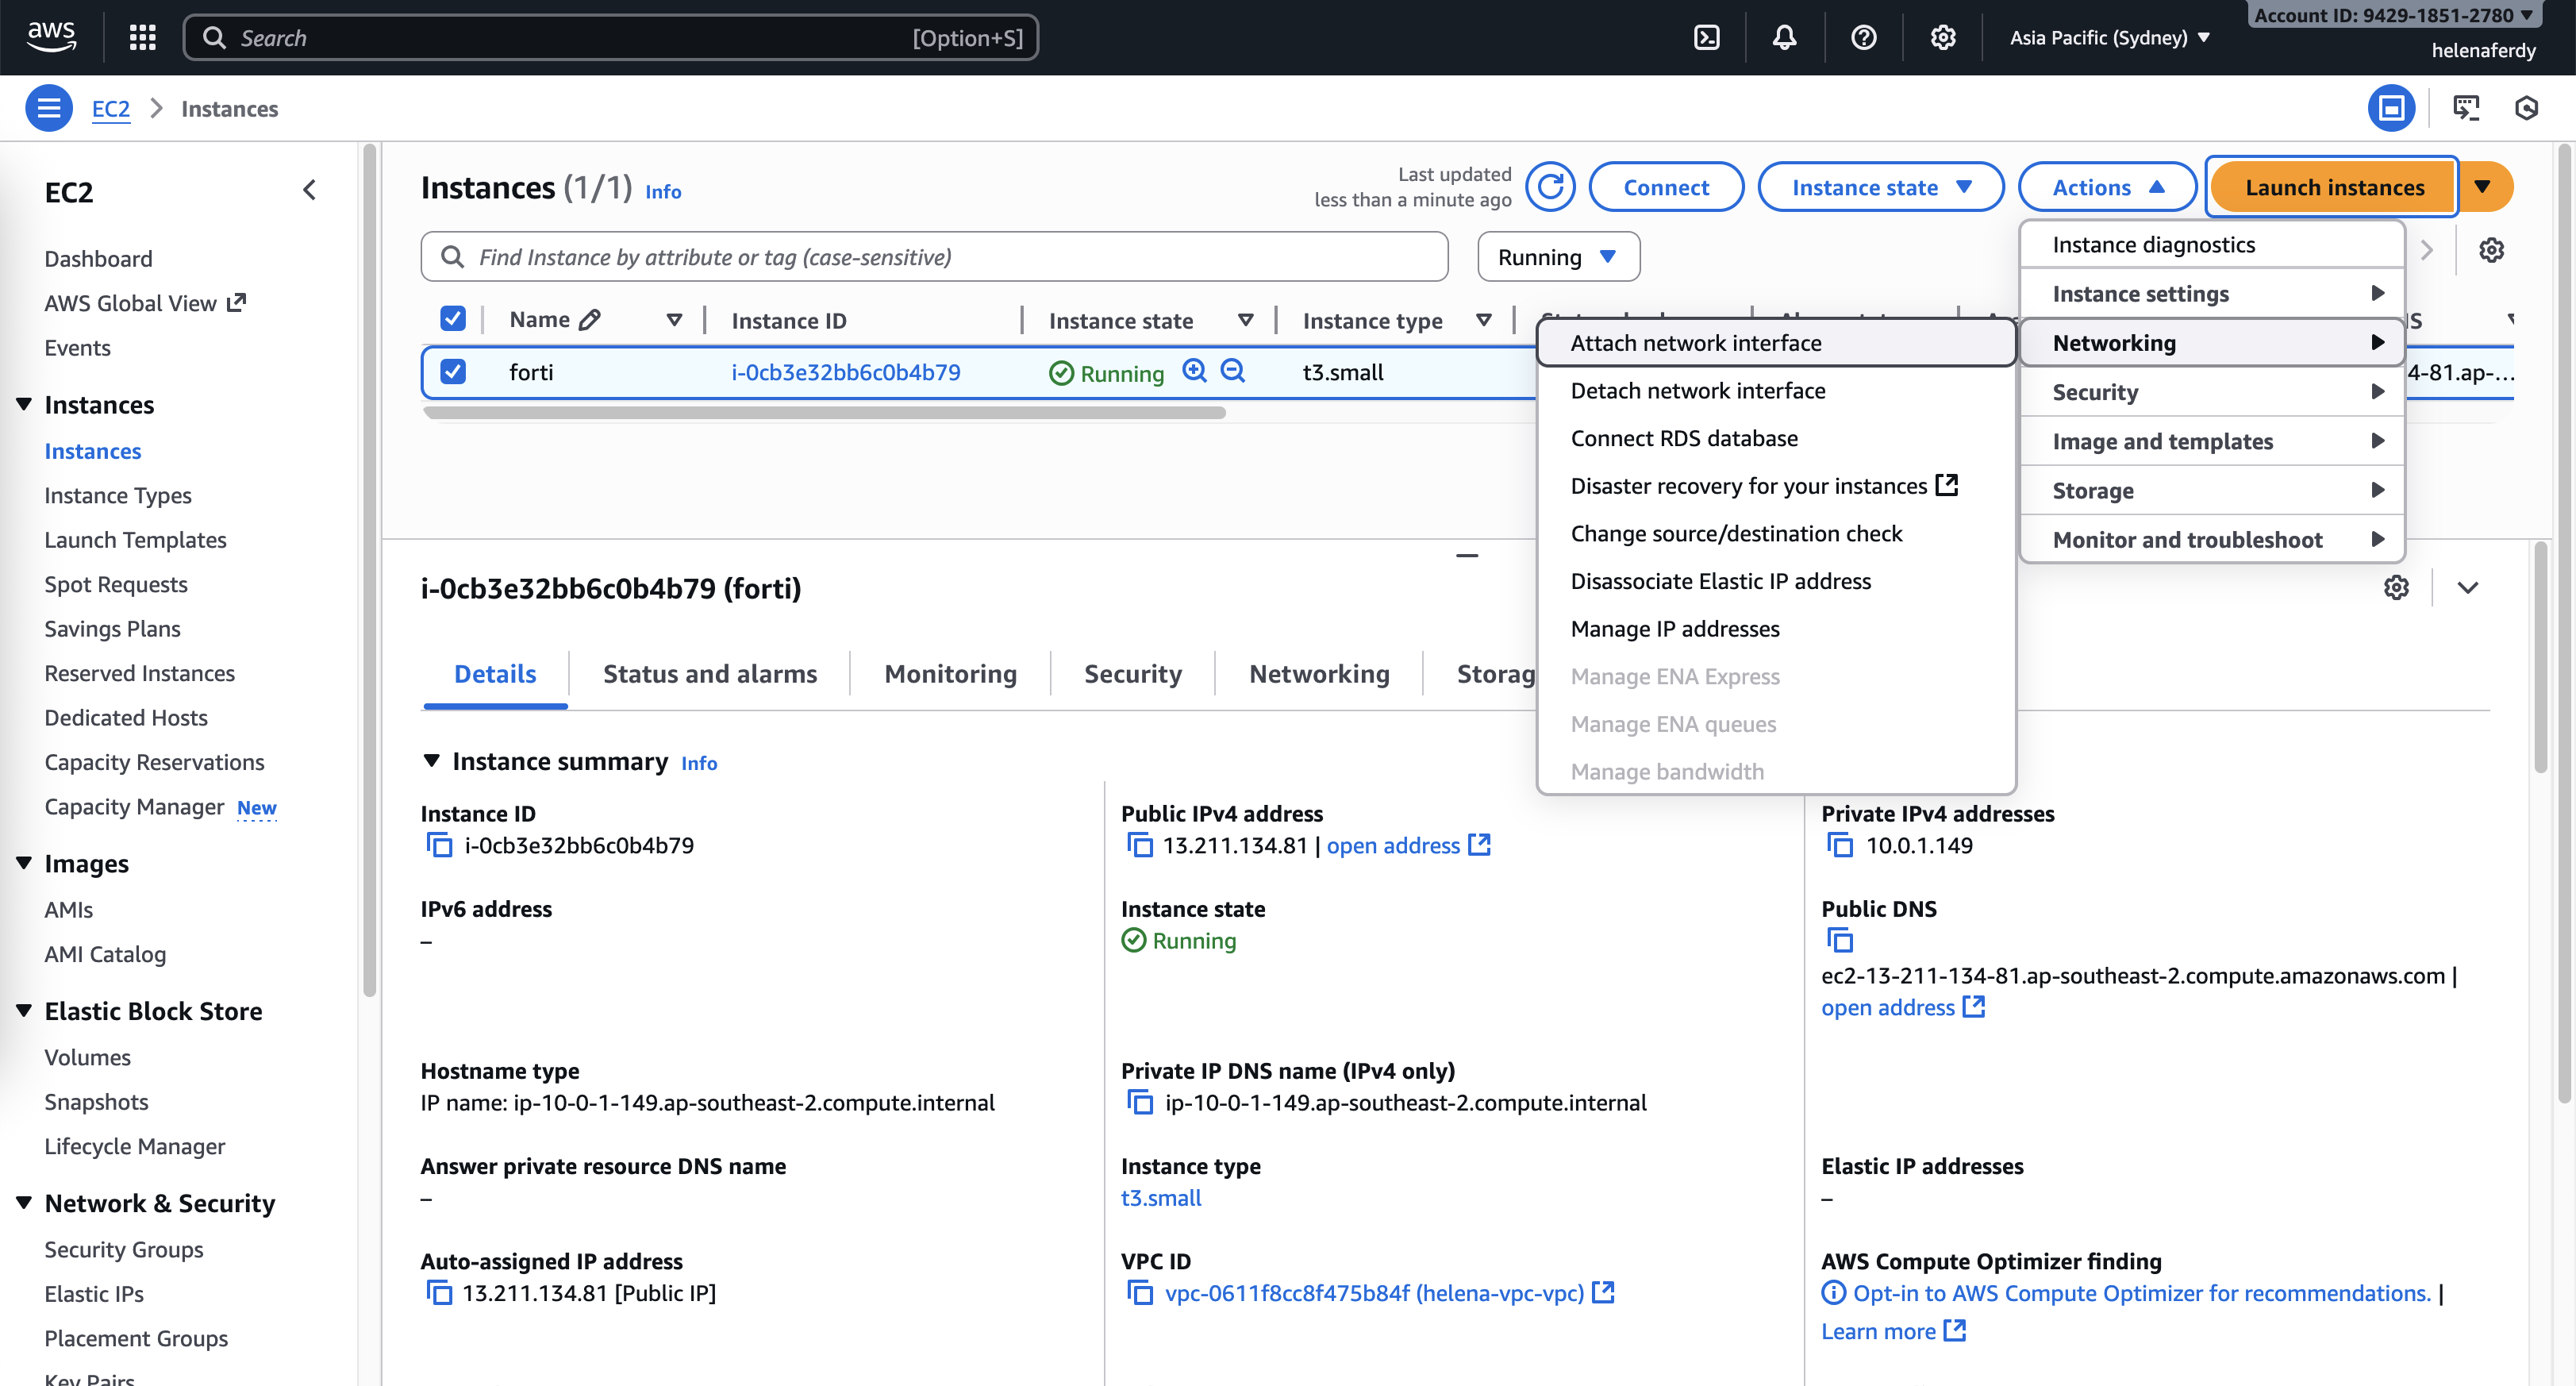Select Attach network interface menu item
Screen dimensions: 2576x1386
coord(1696,343)
